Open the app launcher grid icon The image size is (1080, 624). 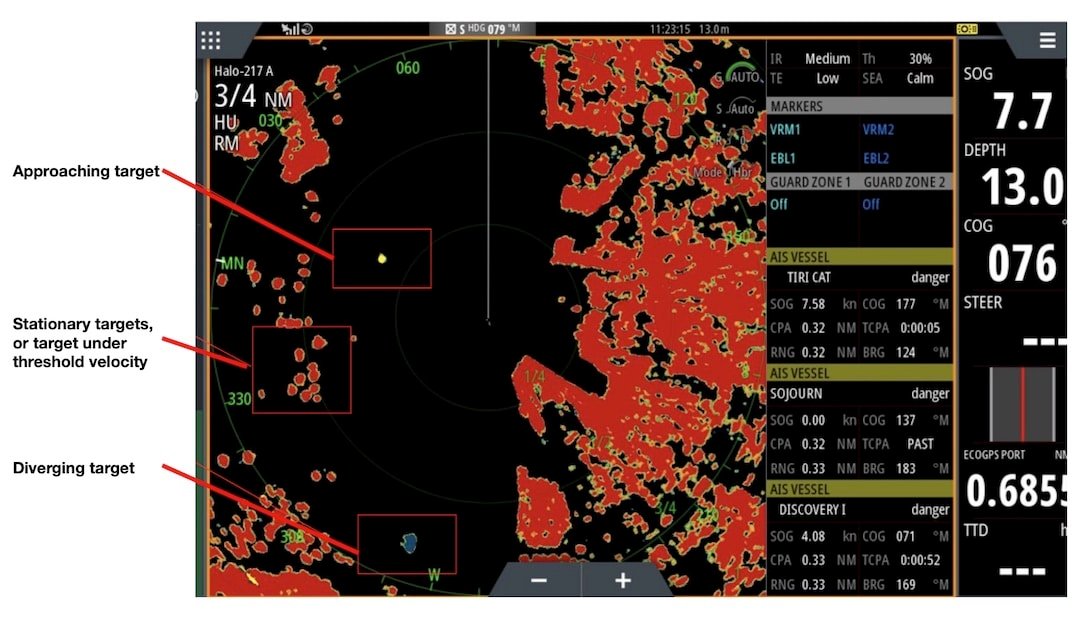coord(211,38)
